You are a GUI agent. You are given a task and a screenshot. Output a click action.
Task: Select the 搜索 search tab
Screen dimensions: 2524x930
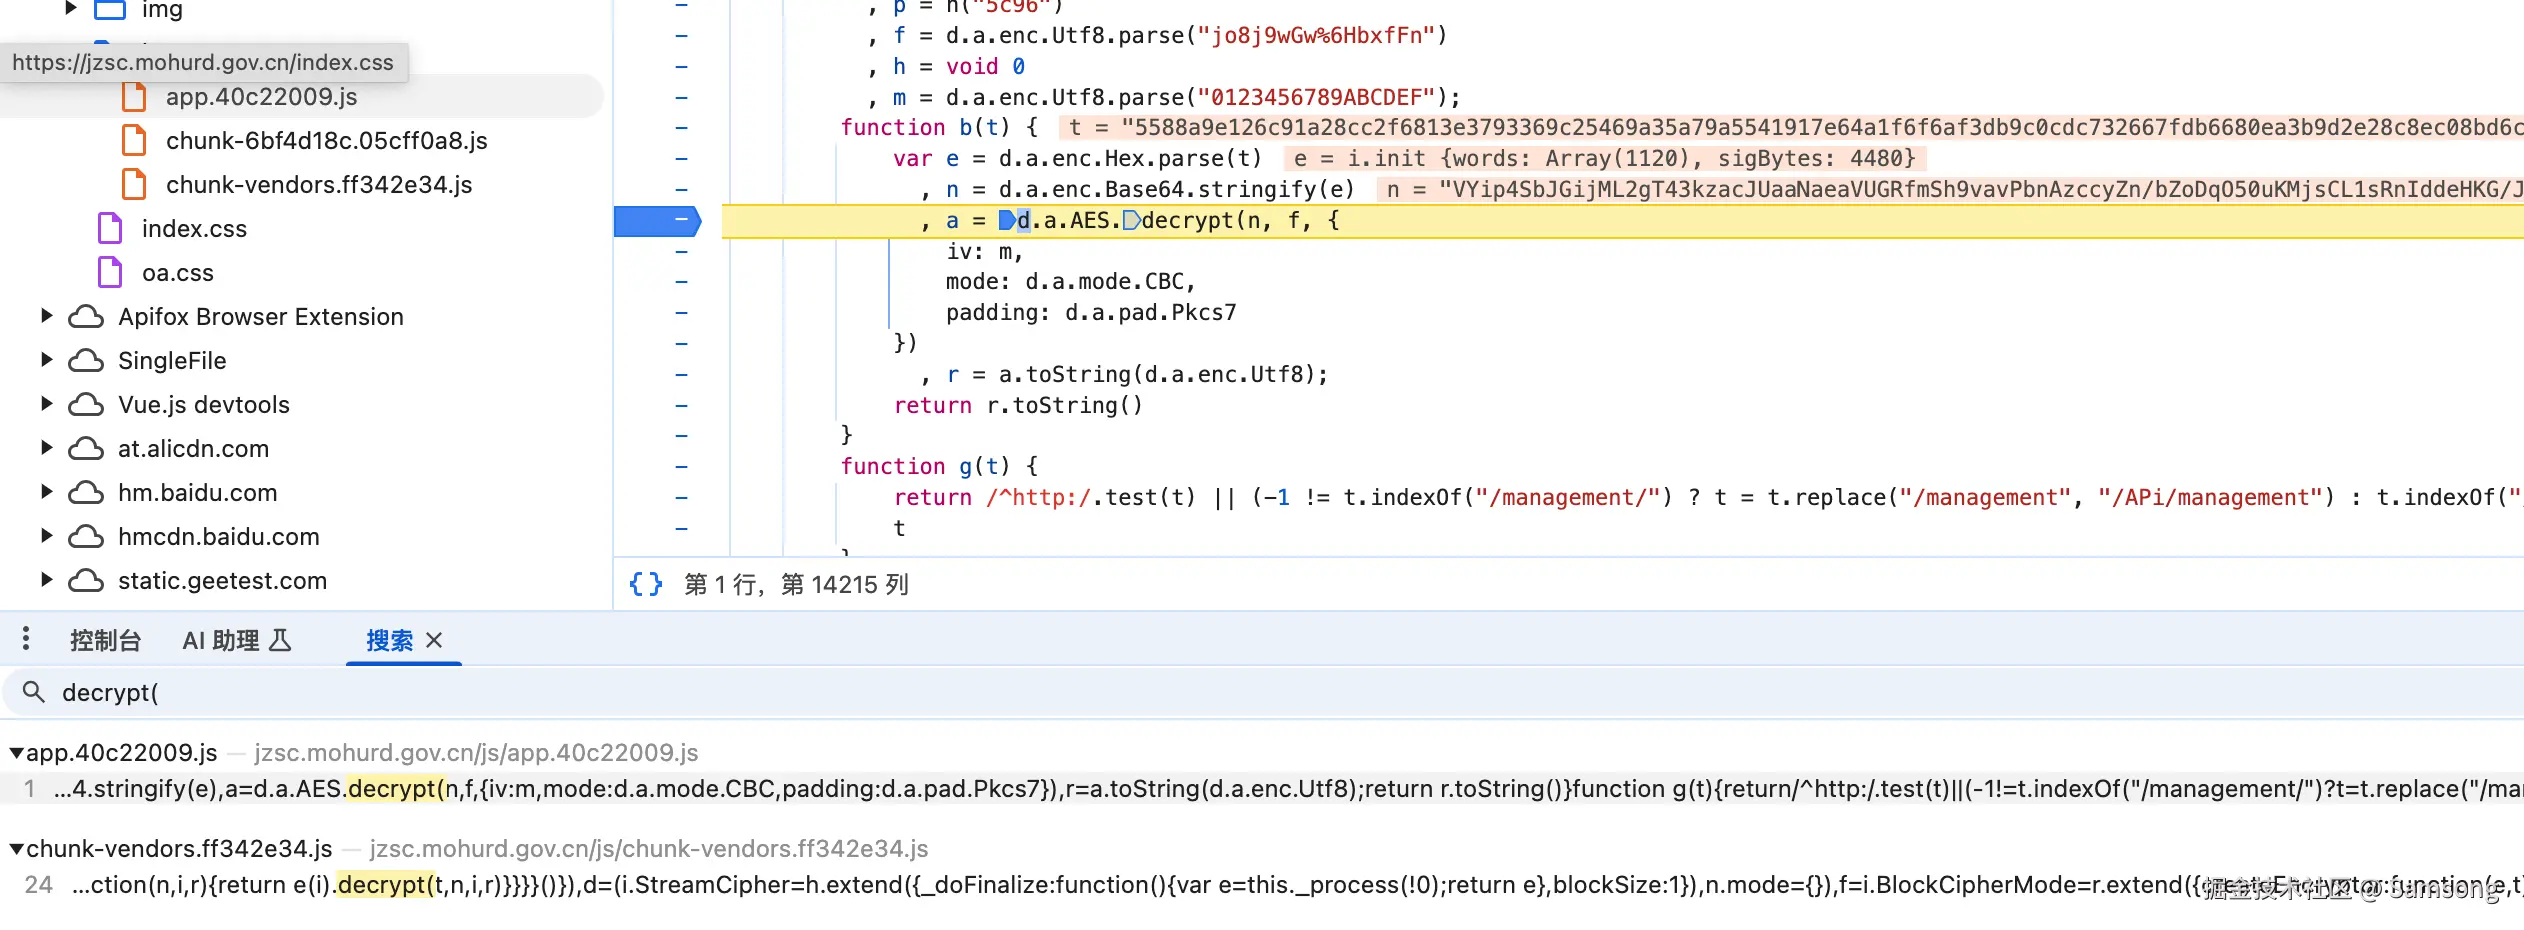tap(389, 640)
